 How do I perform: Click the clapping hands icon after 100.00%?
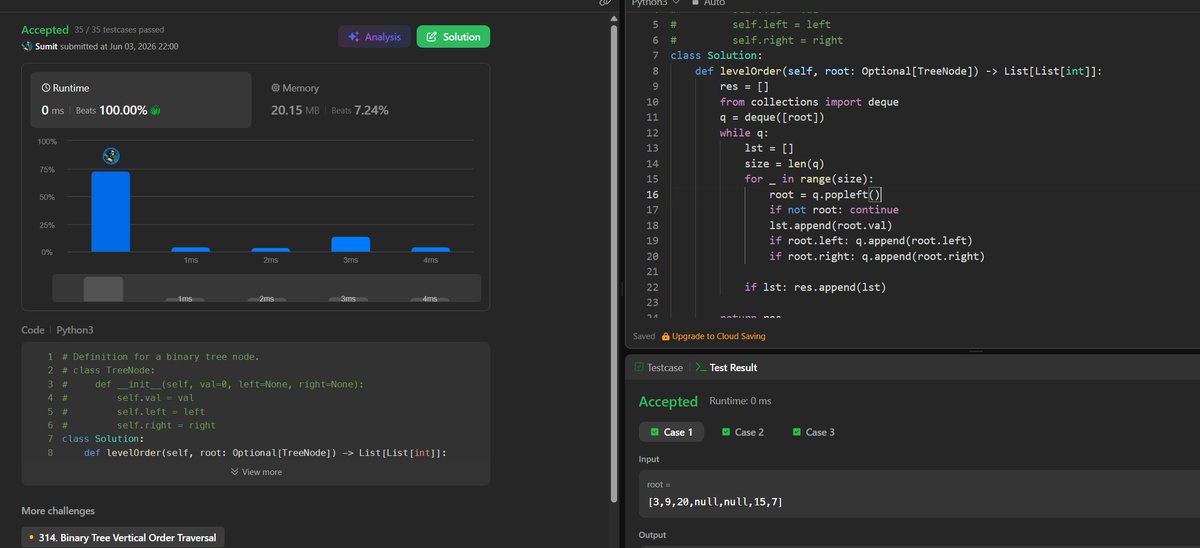click(154, 110)
